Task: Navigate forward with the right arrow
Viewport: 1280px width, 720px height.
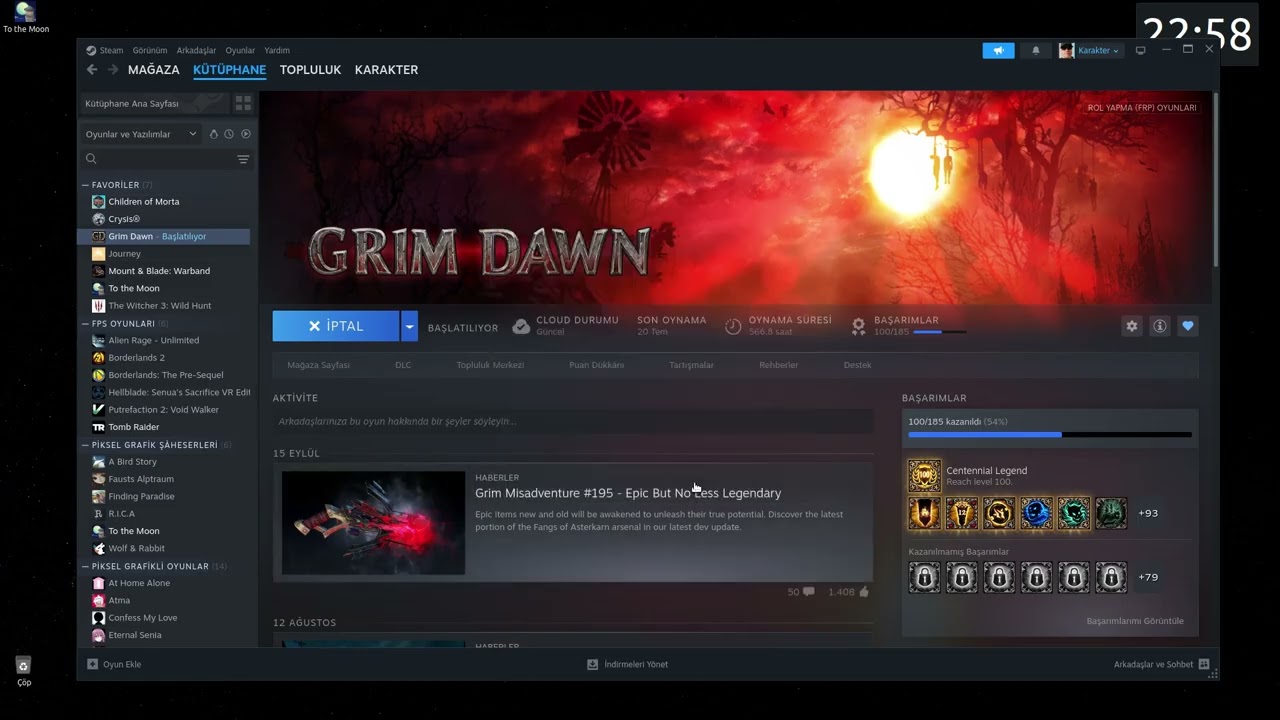Action: click(x=113, y=70)
